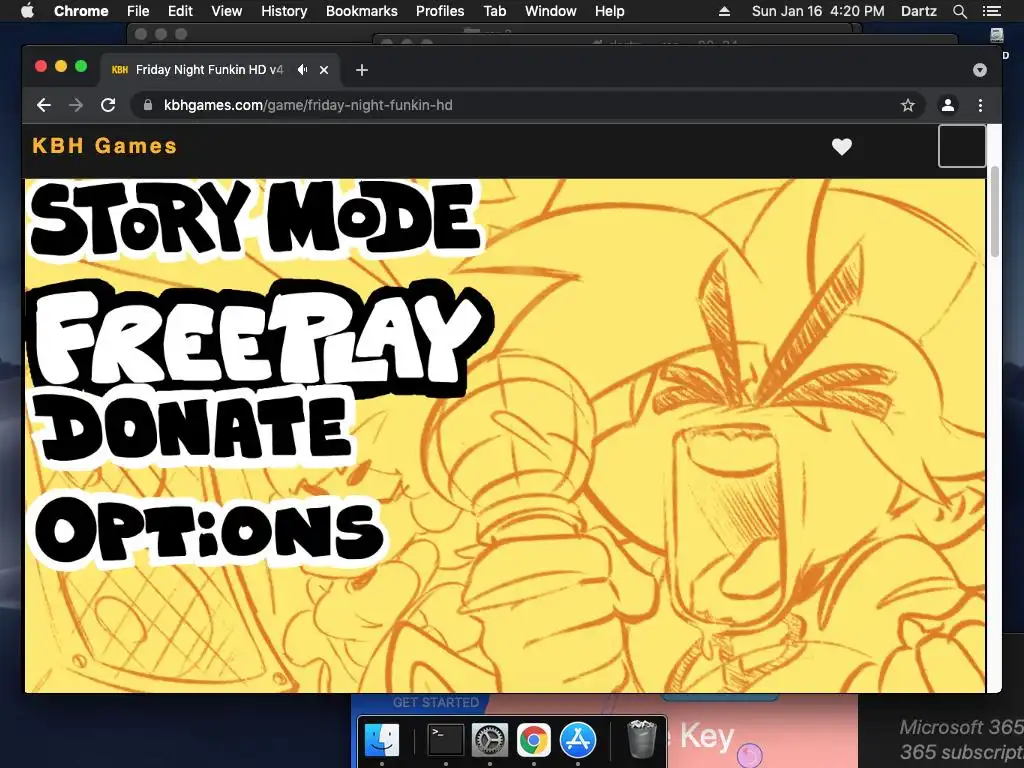Open the Bookmarks menu
The height and width of the screenshot is (768, 1024).
click(361, 11)
